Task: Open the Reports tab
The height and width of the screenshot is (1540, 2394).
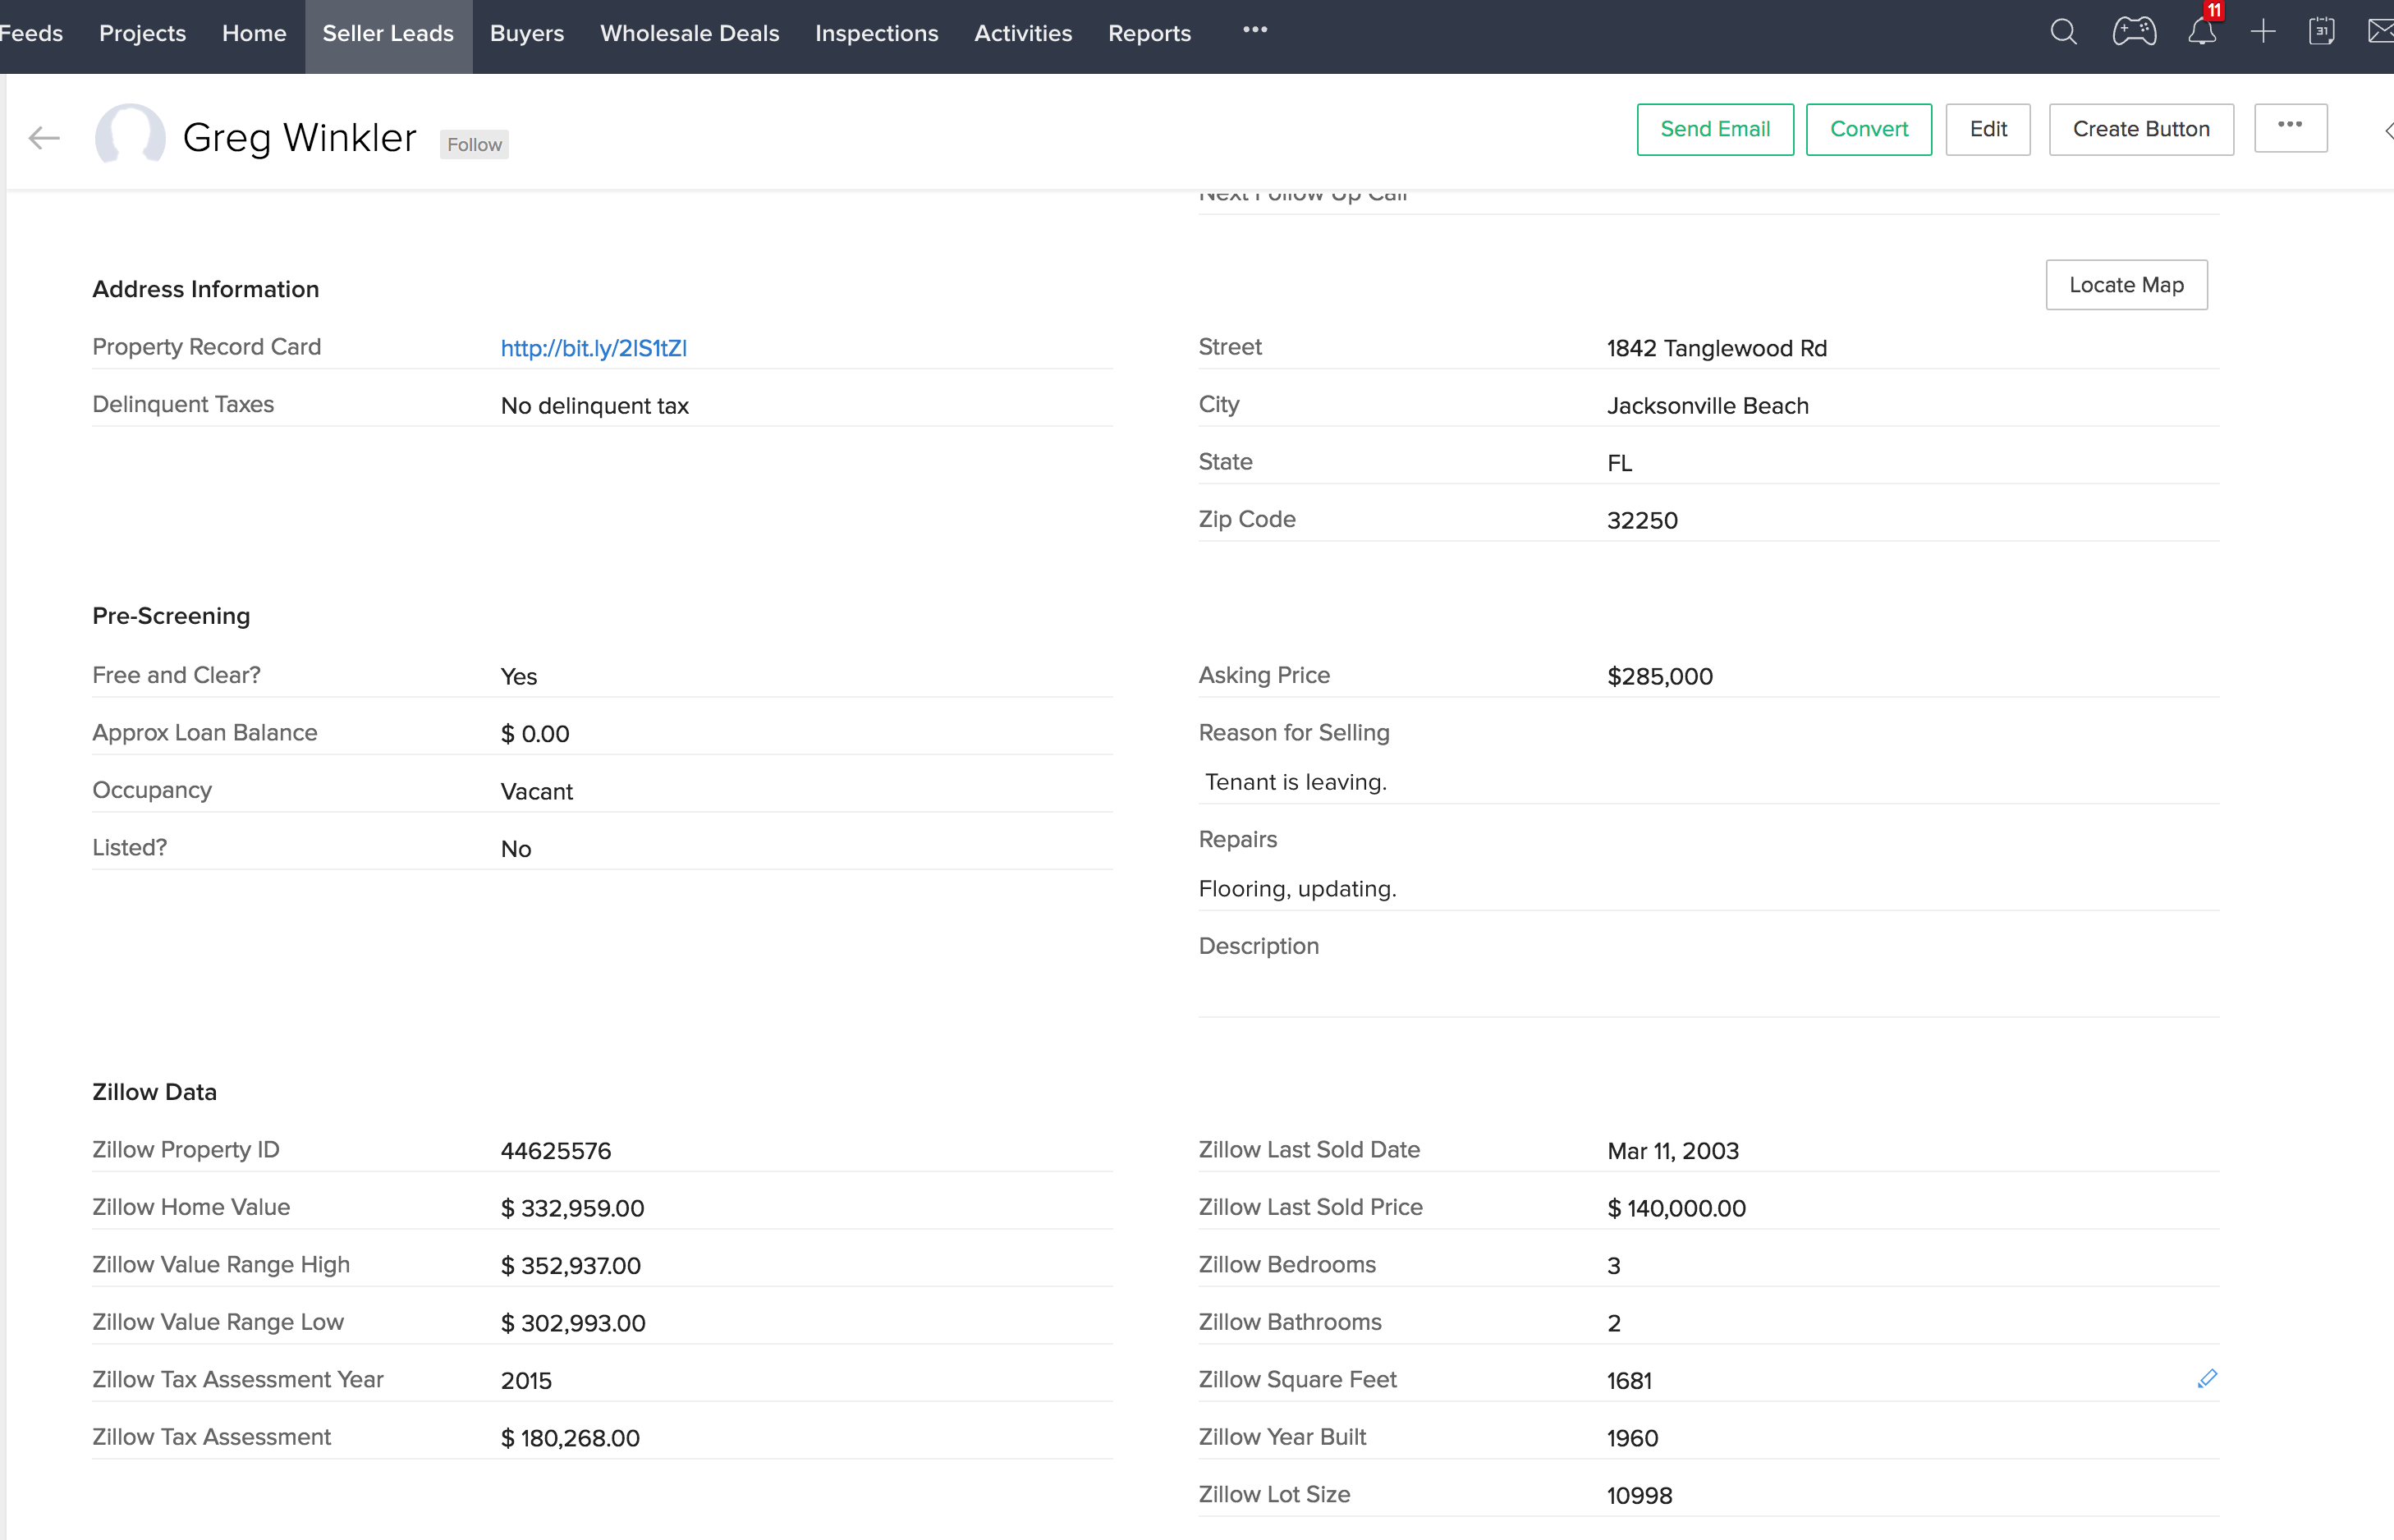Action: pyautogui.click(x=1149, y=33)
